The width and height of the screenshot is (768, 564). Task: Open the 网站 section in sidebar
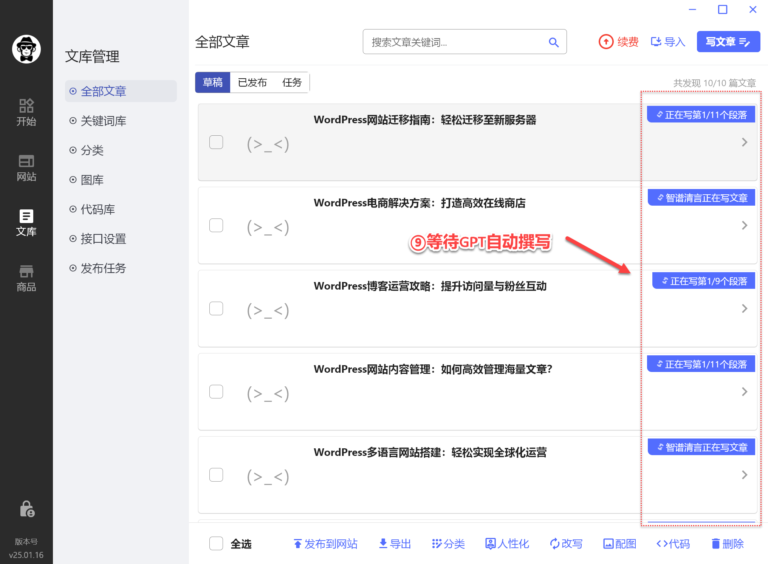26,167
